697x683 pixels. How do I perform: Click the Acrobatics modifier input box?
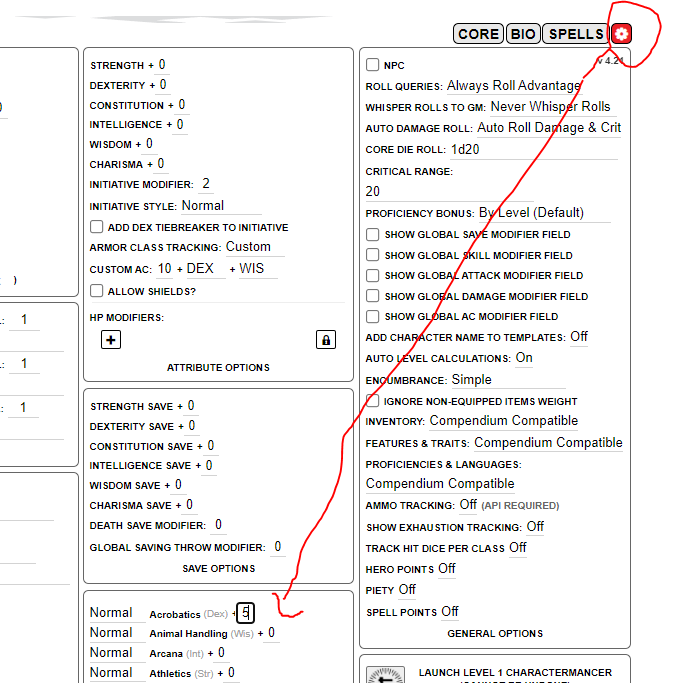(x=246, y=613)
